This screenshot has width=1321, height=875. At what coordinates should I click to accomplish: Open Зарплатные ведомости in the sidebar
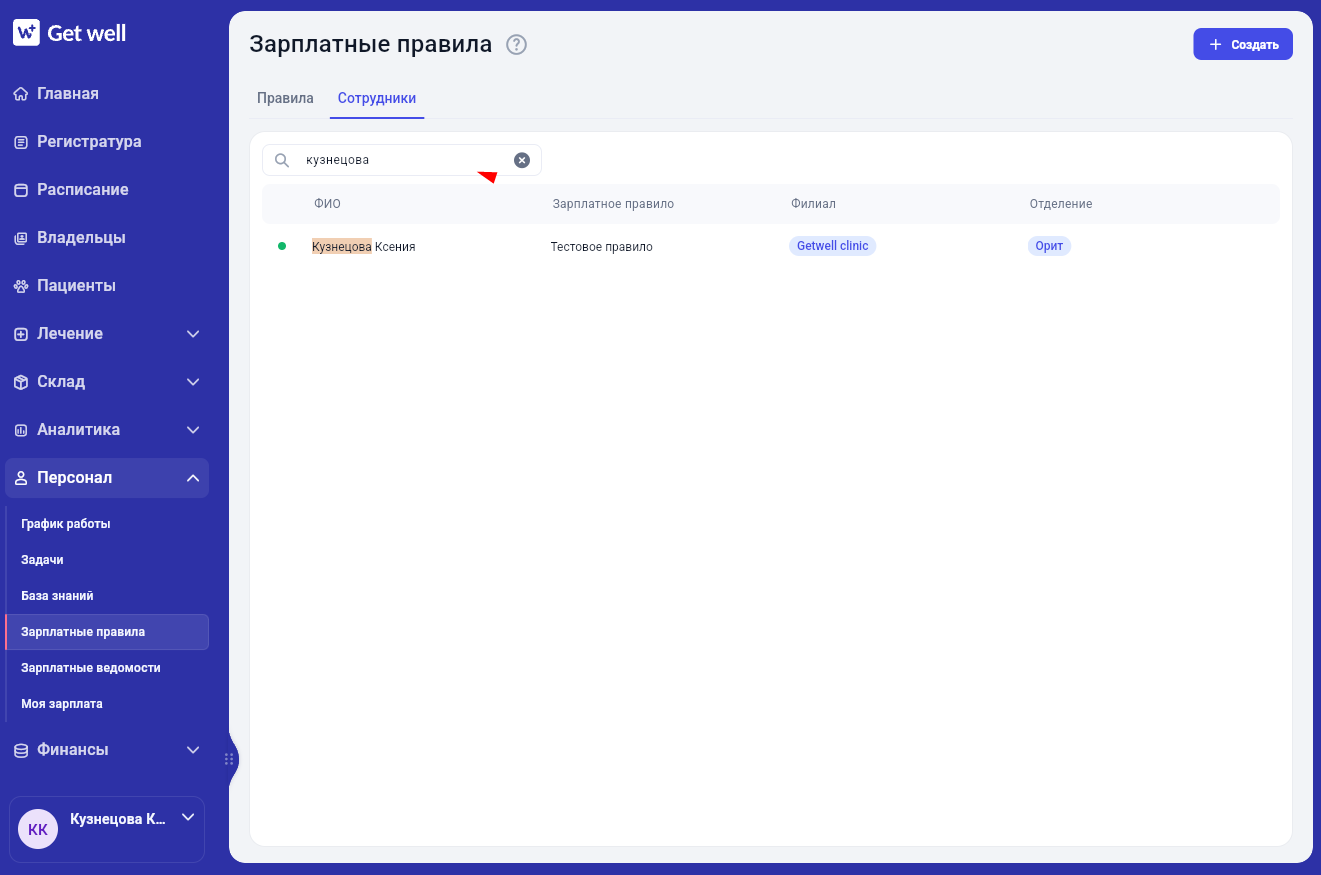point(91,668)
